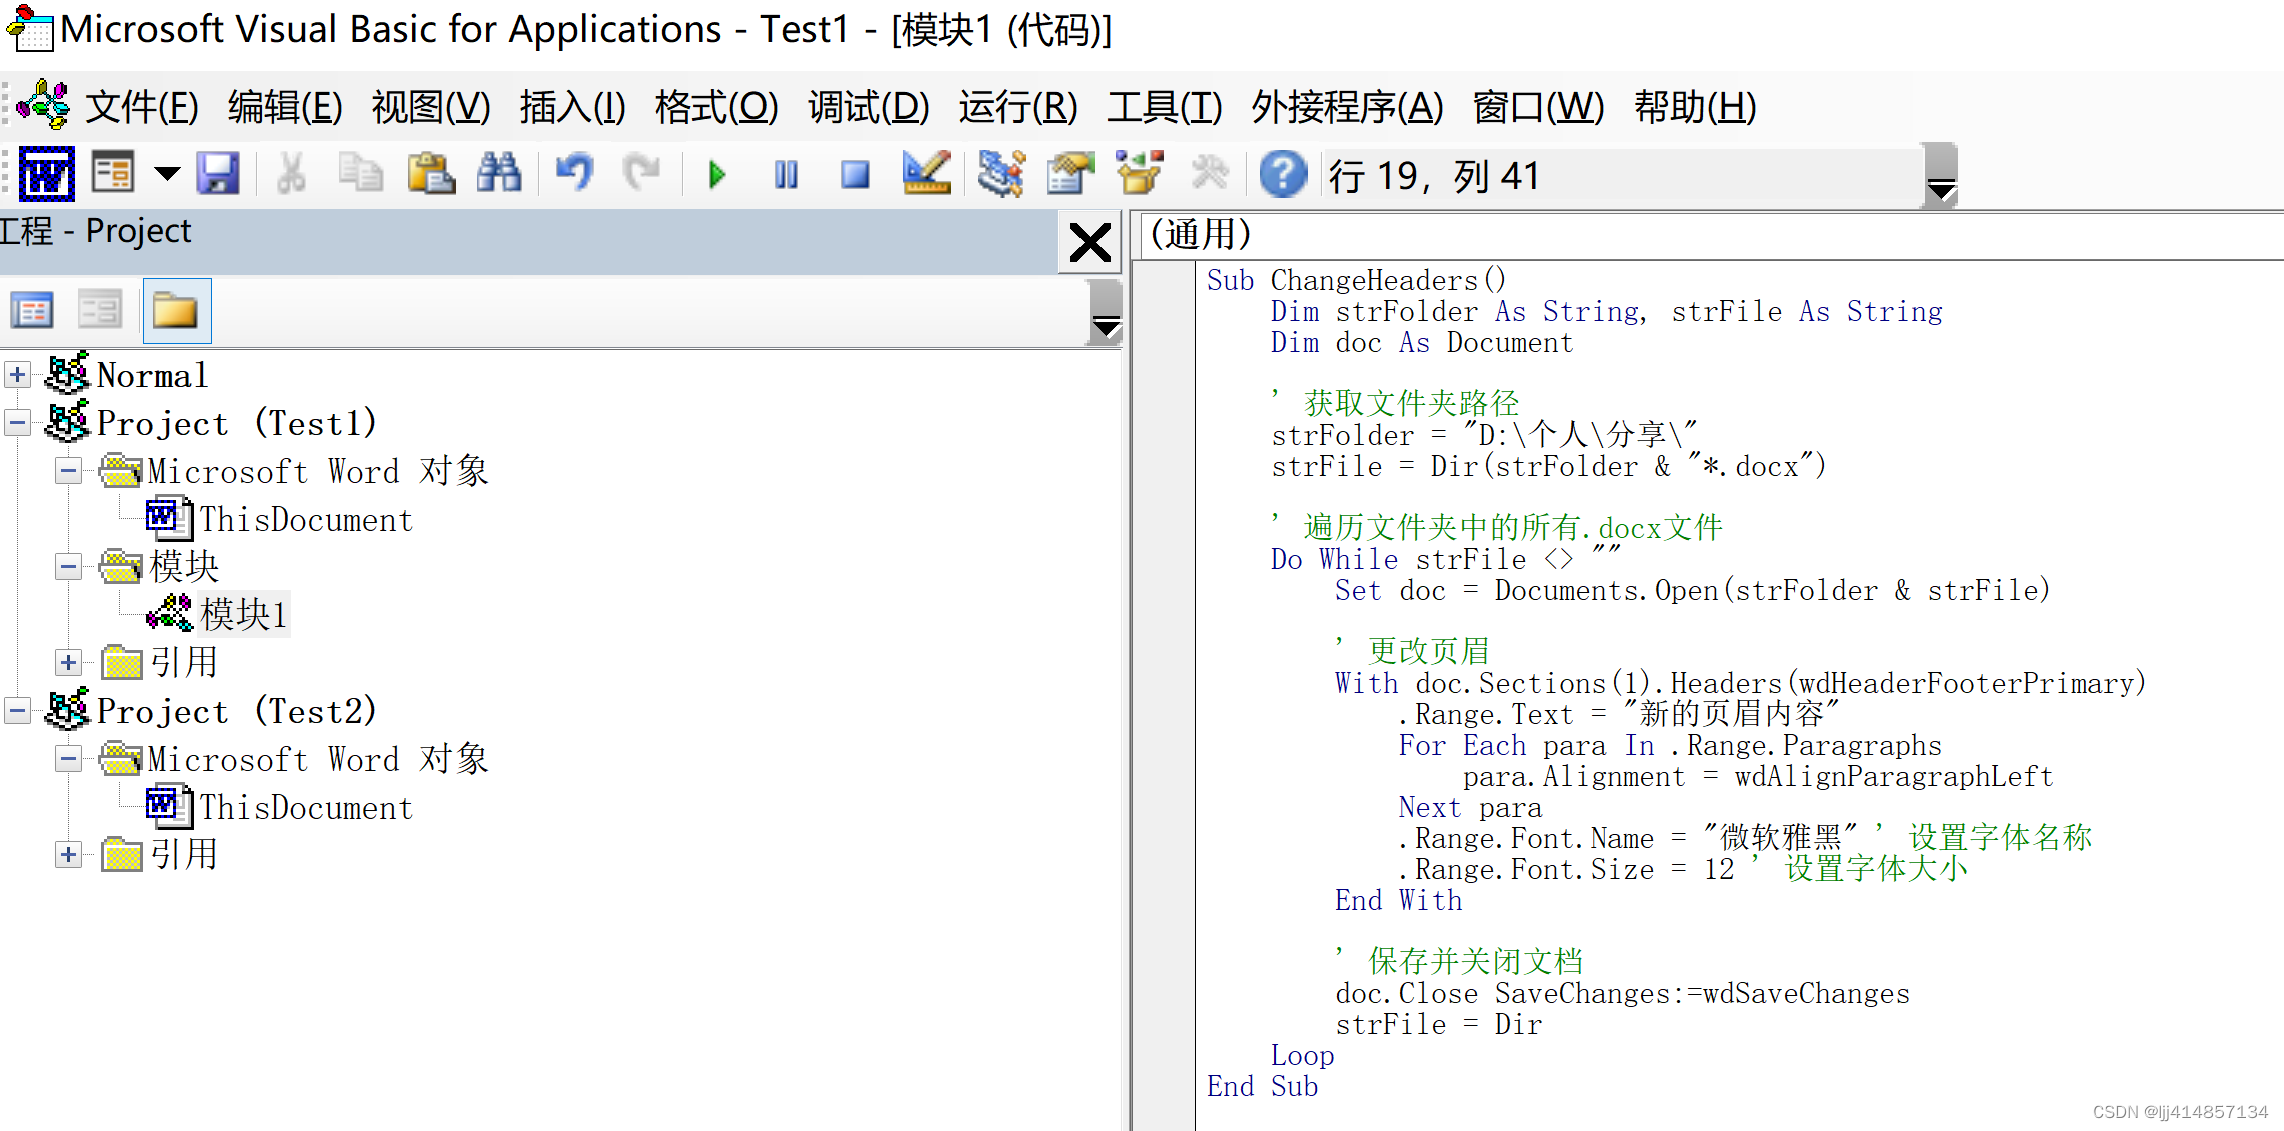Viewport: 2284px width, 1131px height.
Task: Open the 调试(D) menu
Action: coord(868,107)
